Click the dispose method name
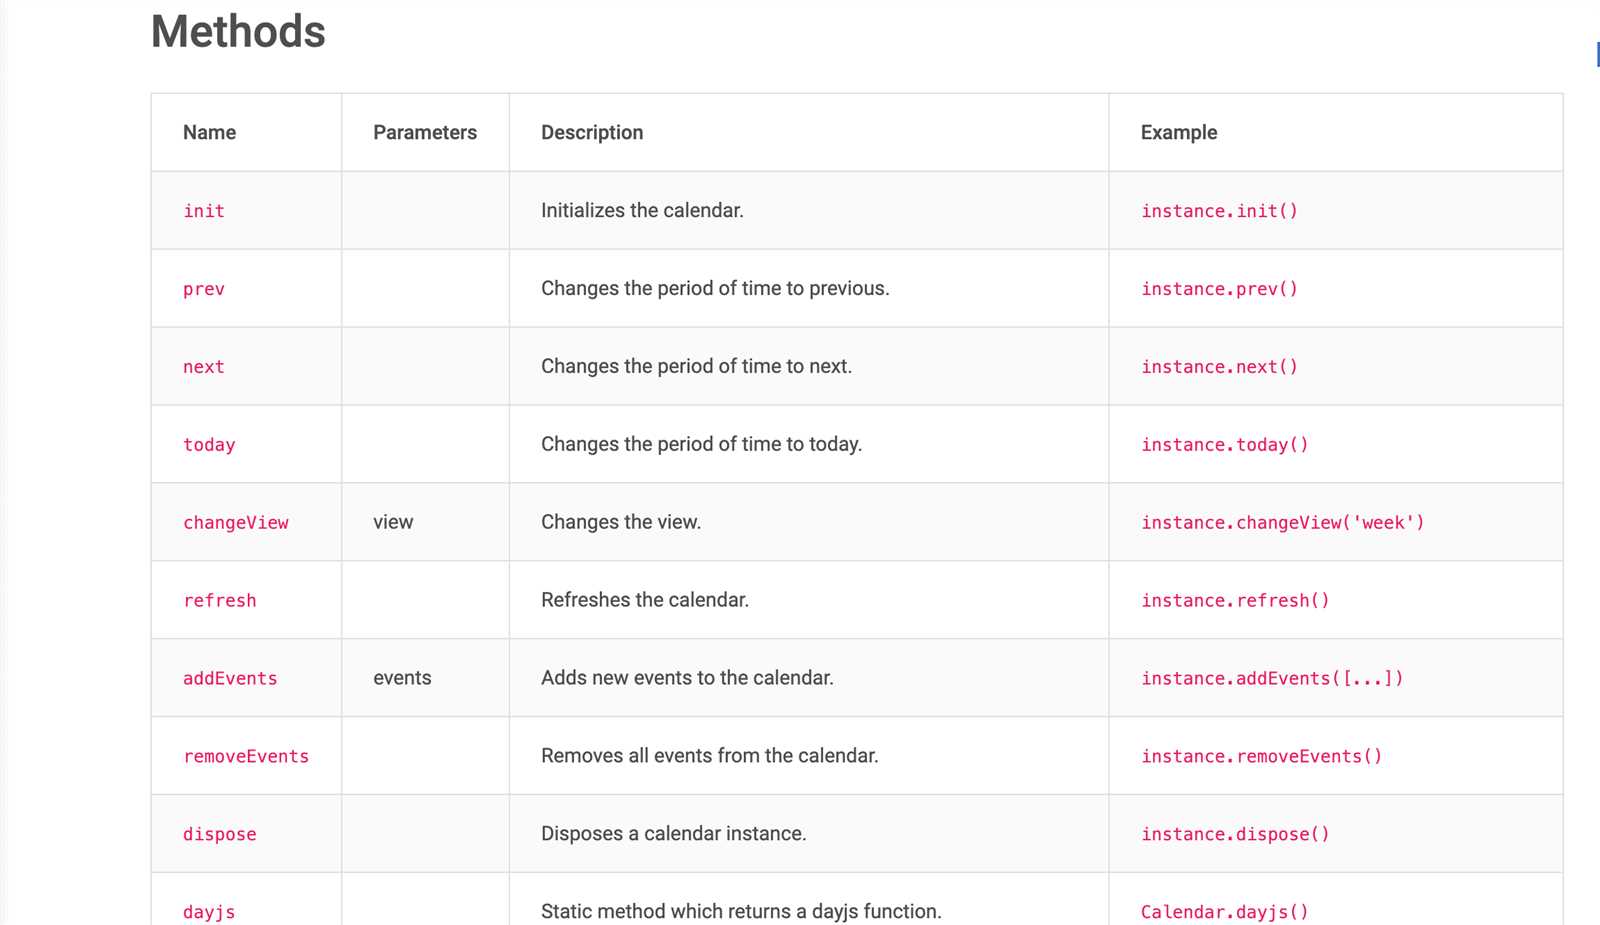The height and width of the screenshot is (925, 1600). pyautogui.click(x=220, y=835)
